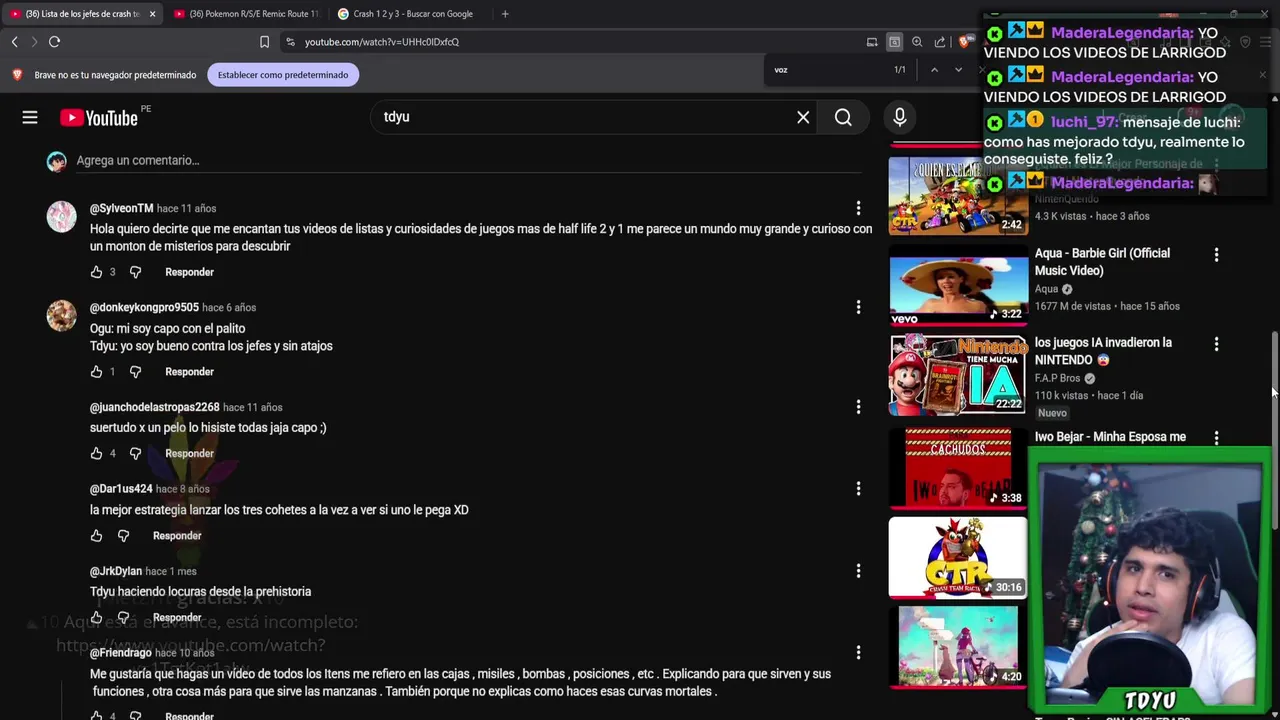Open the options menu on @JrkDylan's comment
The image size is (1280, 720).
858,571
